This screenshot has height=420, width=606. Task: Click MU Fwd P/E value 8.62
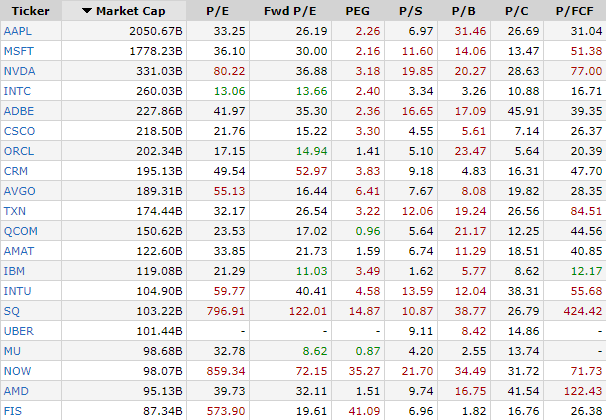(x=315, y=351)
